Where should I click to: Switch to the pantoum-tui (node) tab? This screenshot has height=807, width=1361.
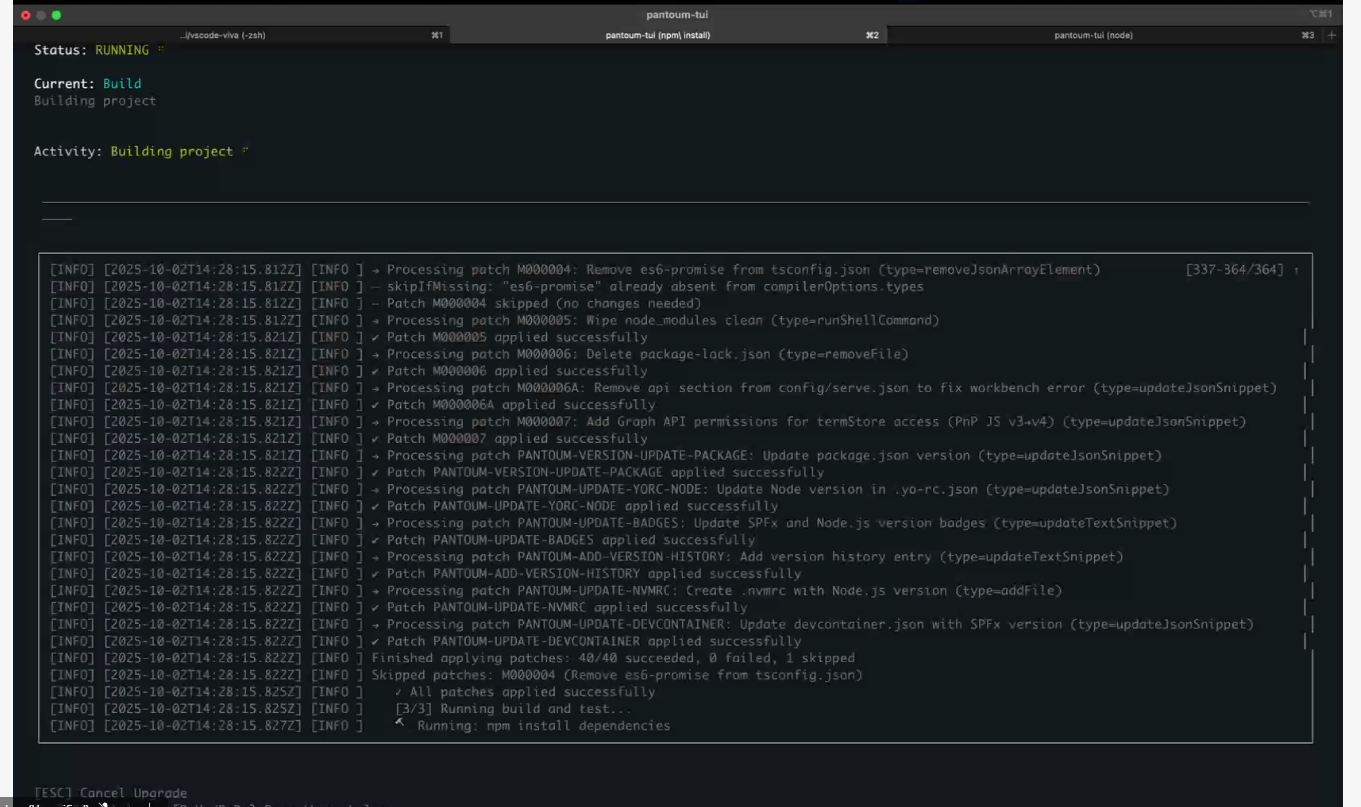[x=1093, y=35]
